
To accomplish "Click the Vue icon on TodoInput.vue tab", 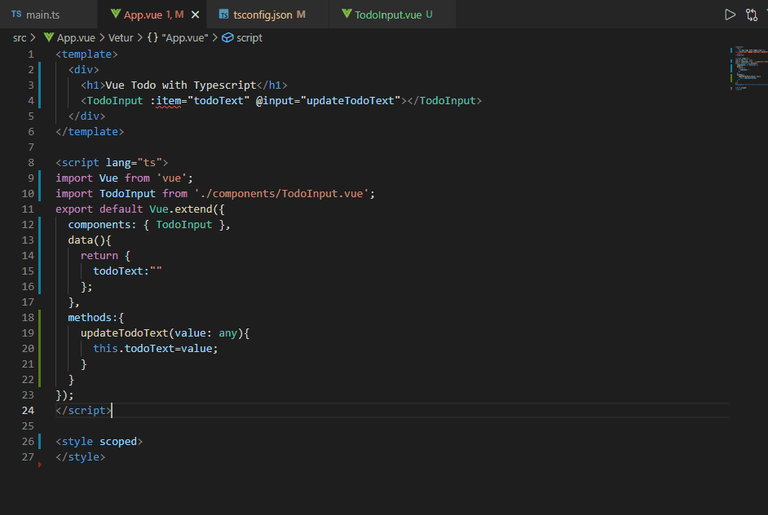I will [347, 14].
